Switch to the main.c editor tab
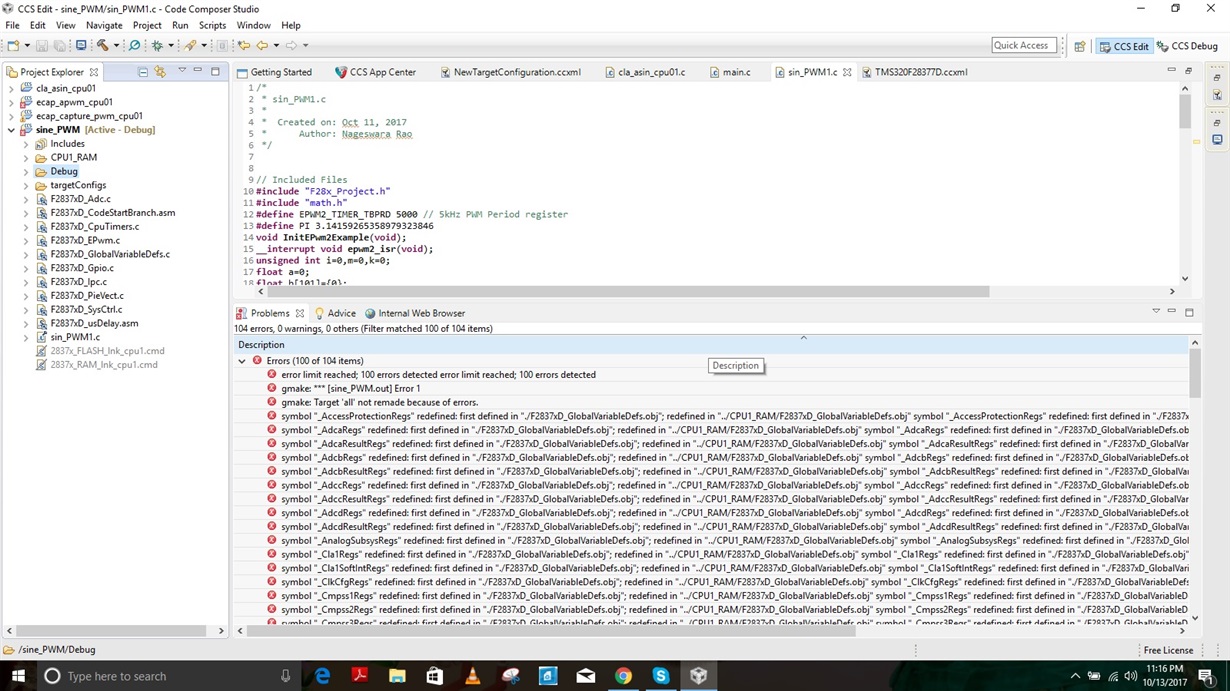The image size is (1230, 691). click(733, 71)
